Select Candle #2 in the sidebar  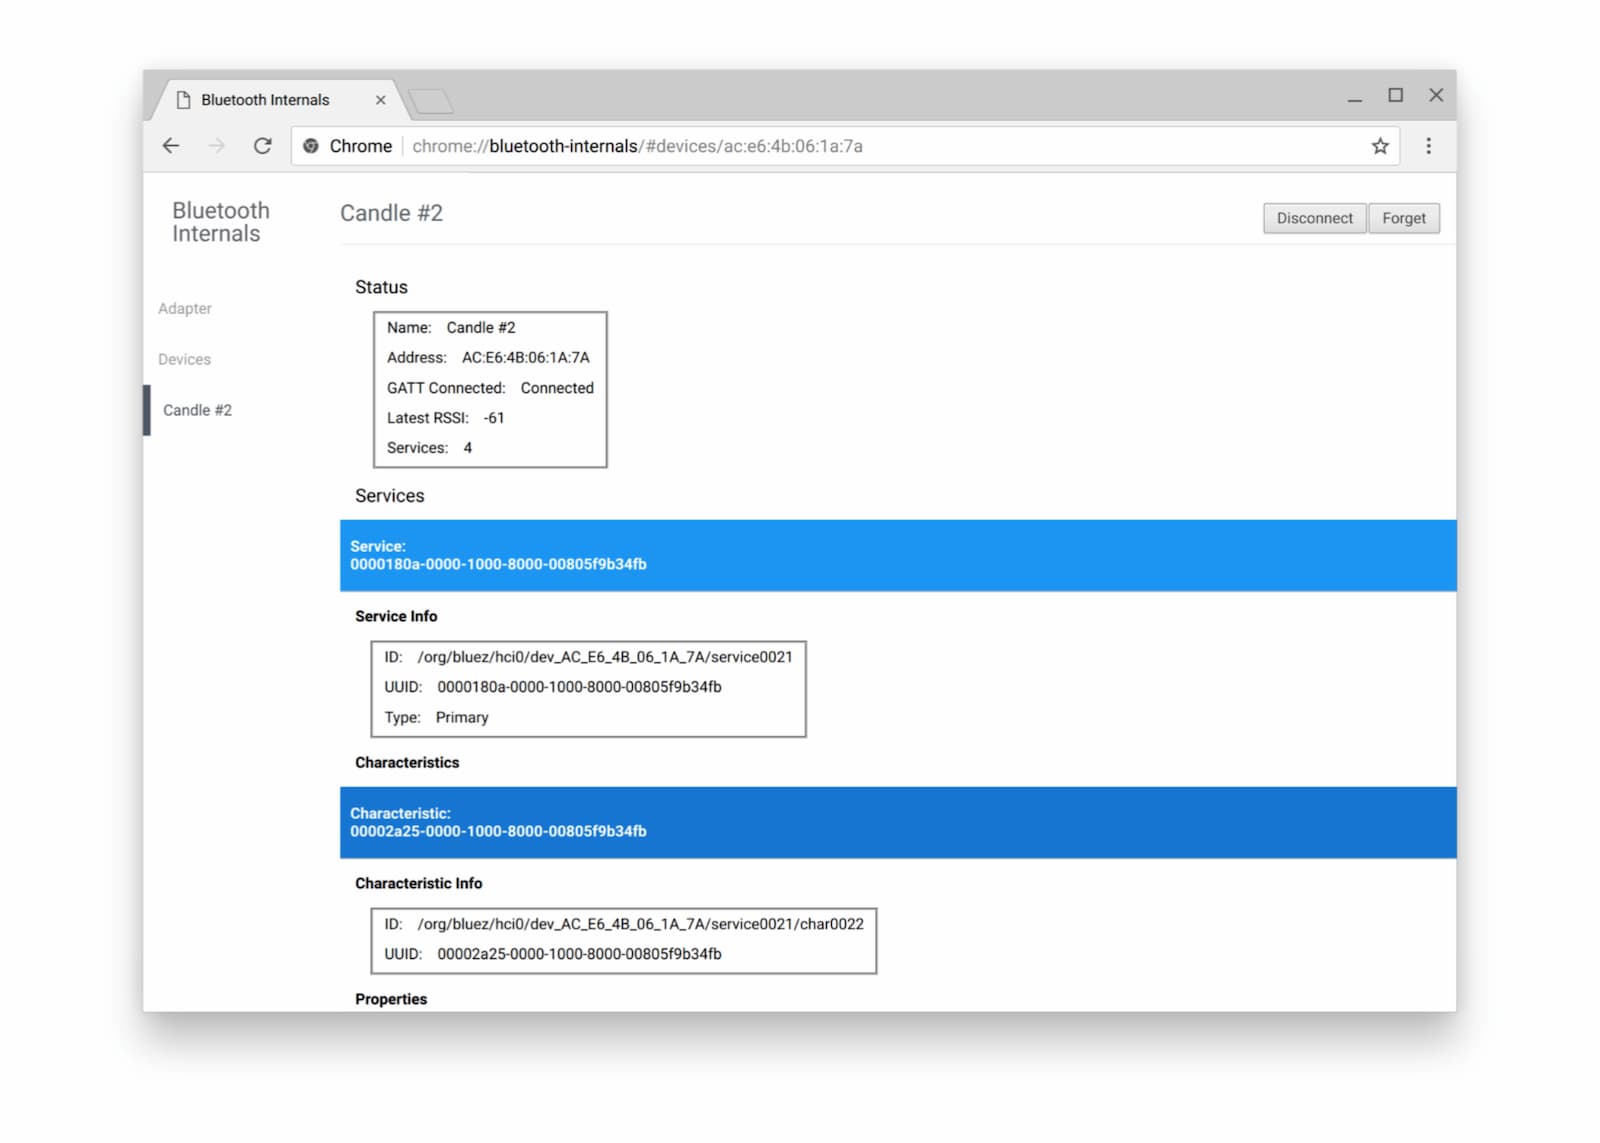[x=198, y=409]
